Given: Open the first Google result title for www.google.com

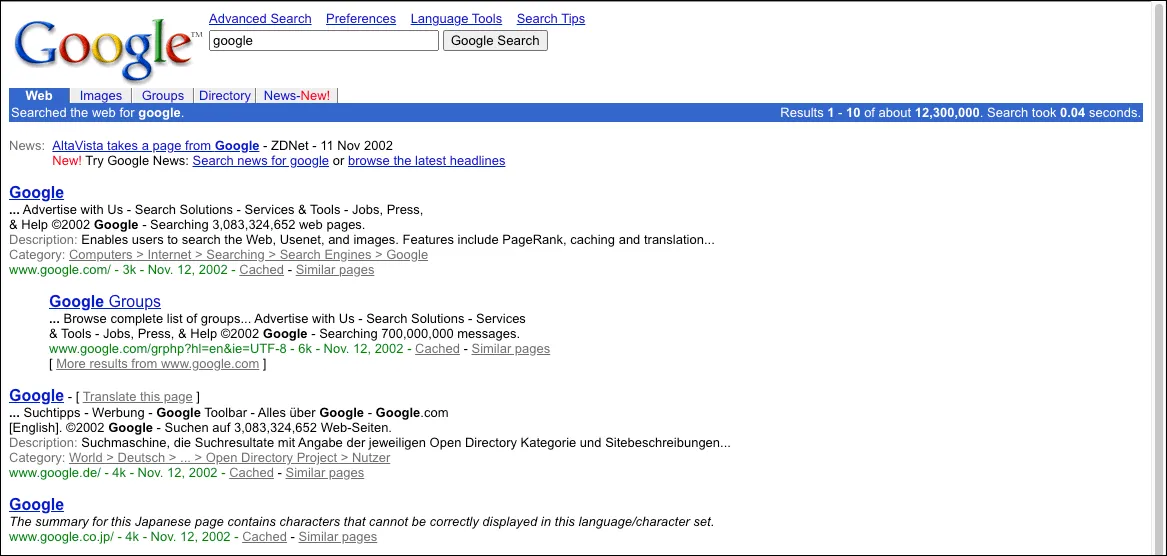Looking at the screenshot, I should coord(36,193).
